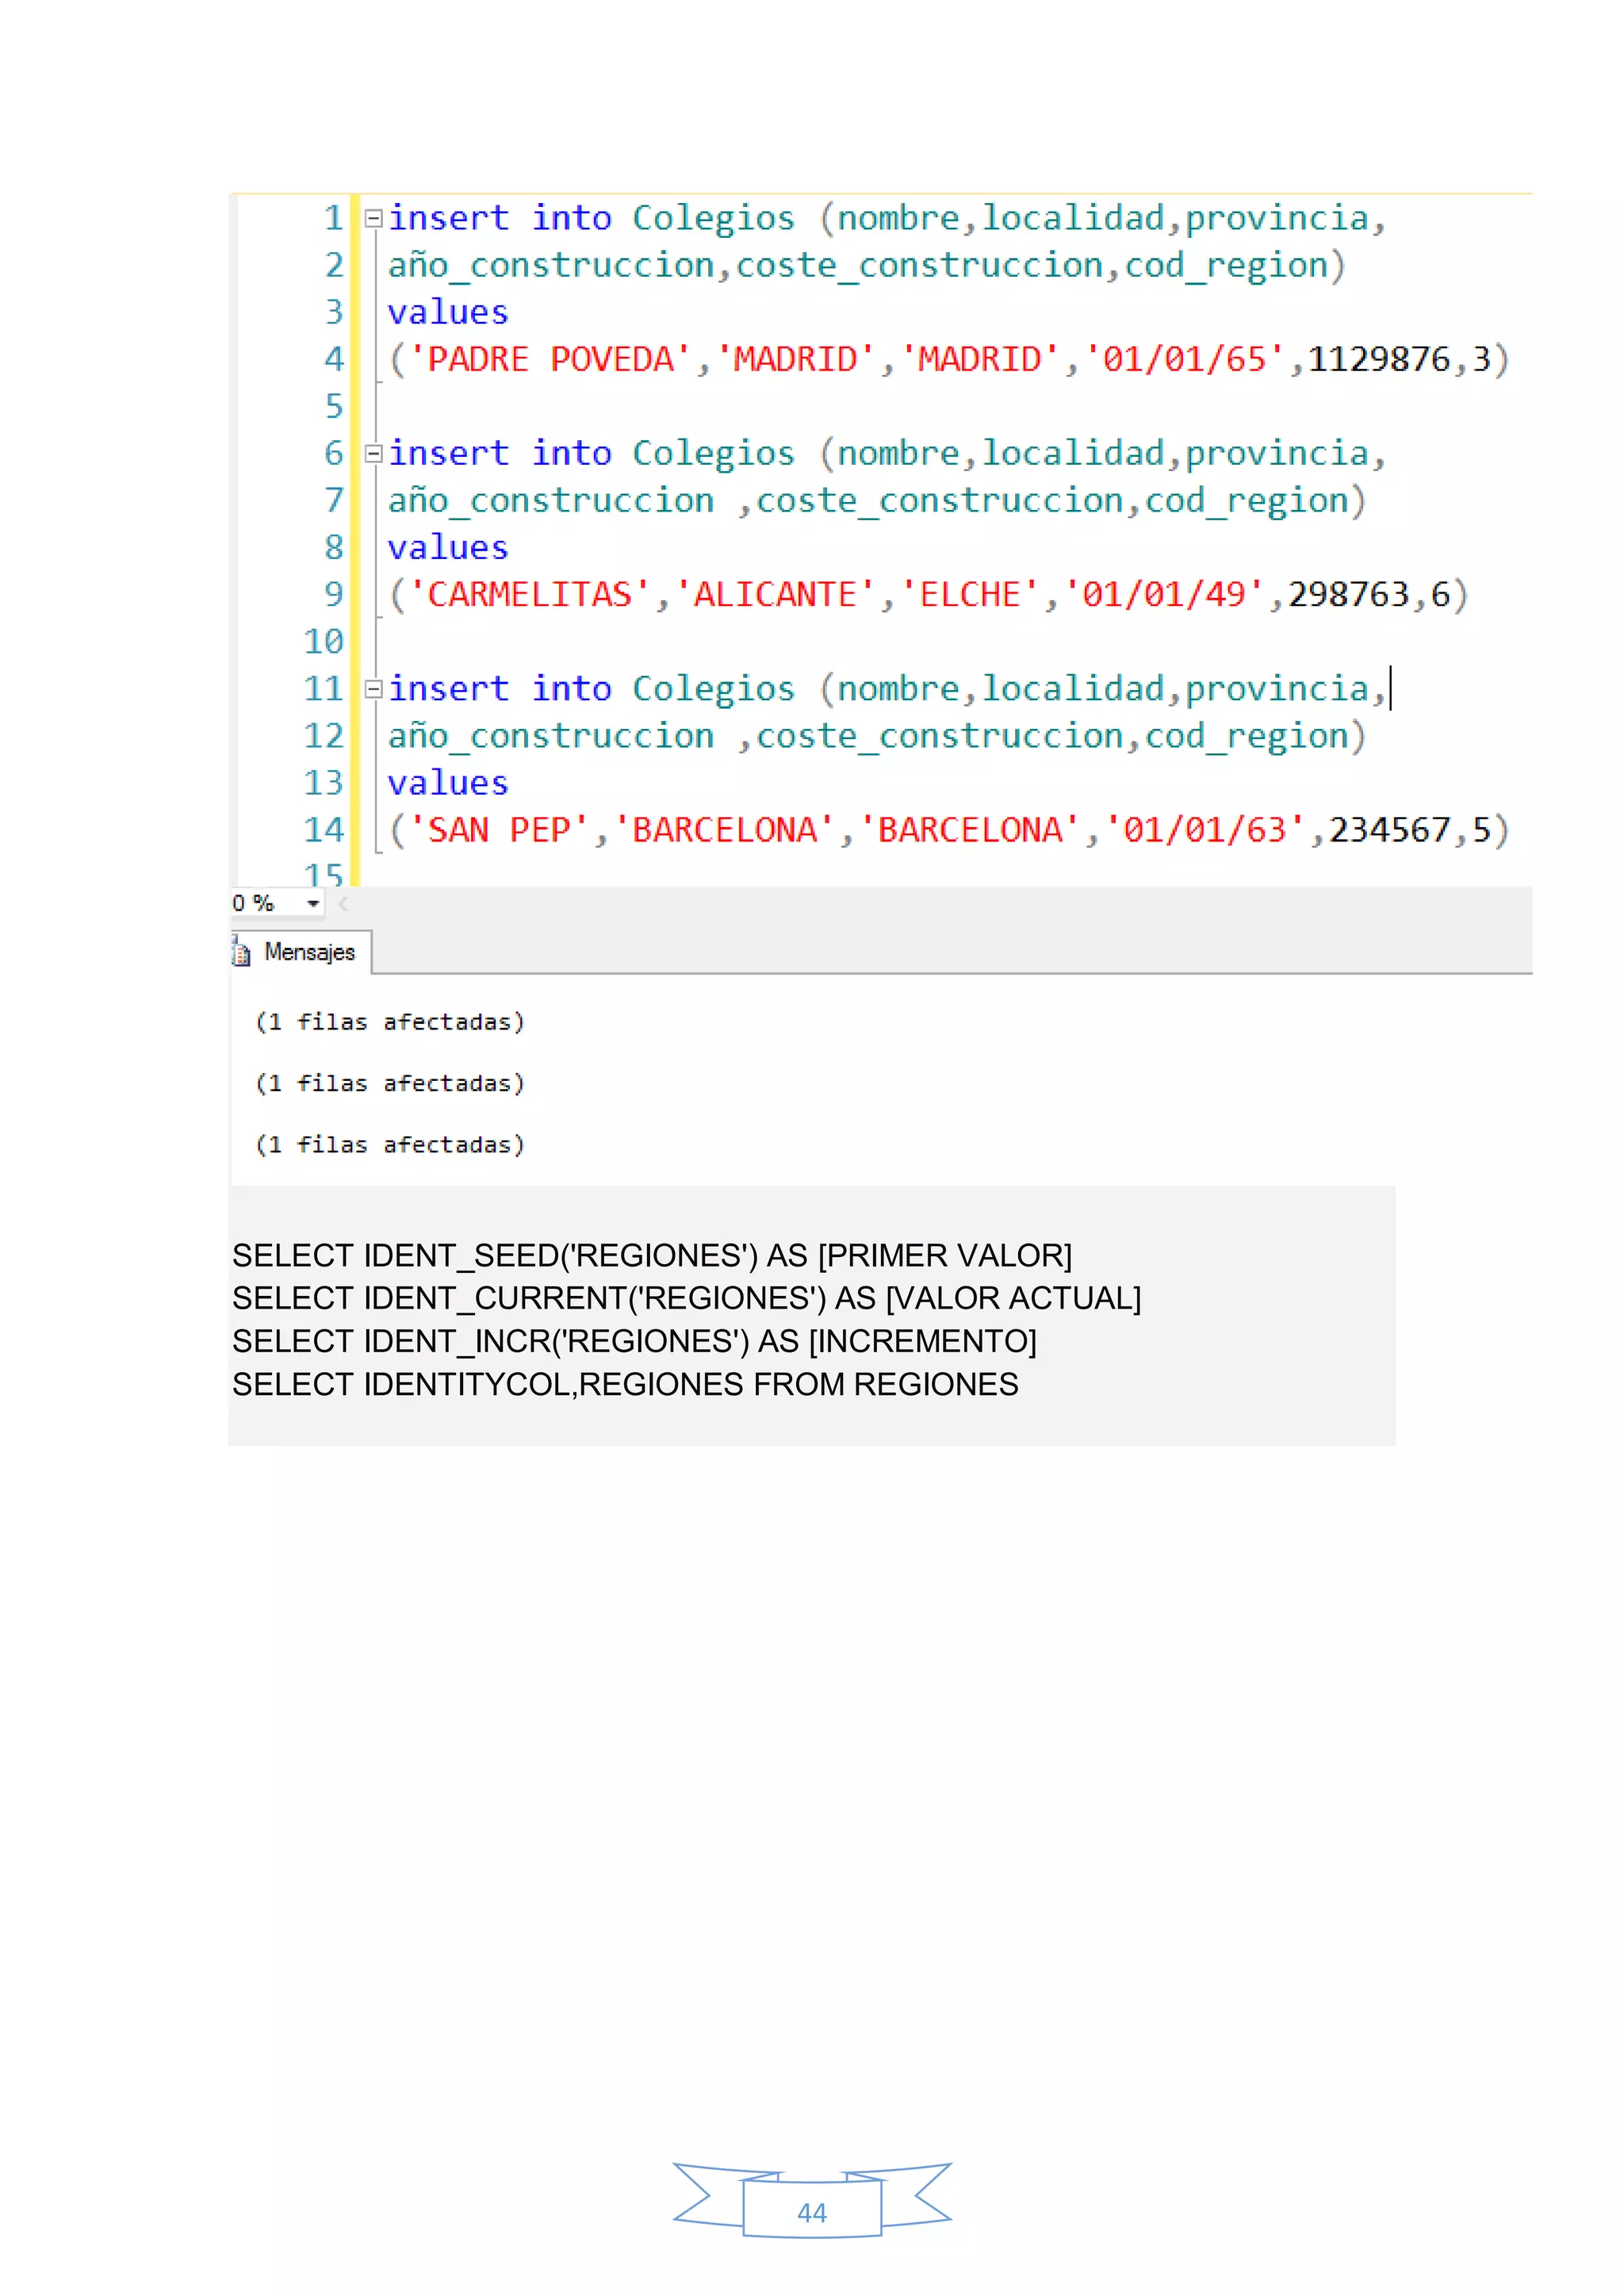Click the value 298763 on line 9
The height and width of the screenshot is (2296, 1624).
click(1348, 594)
